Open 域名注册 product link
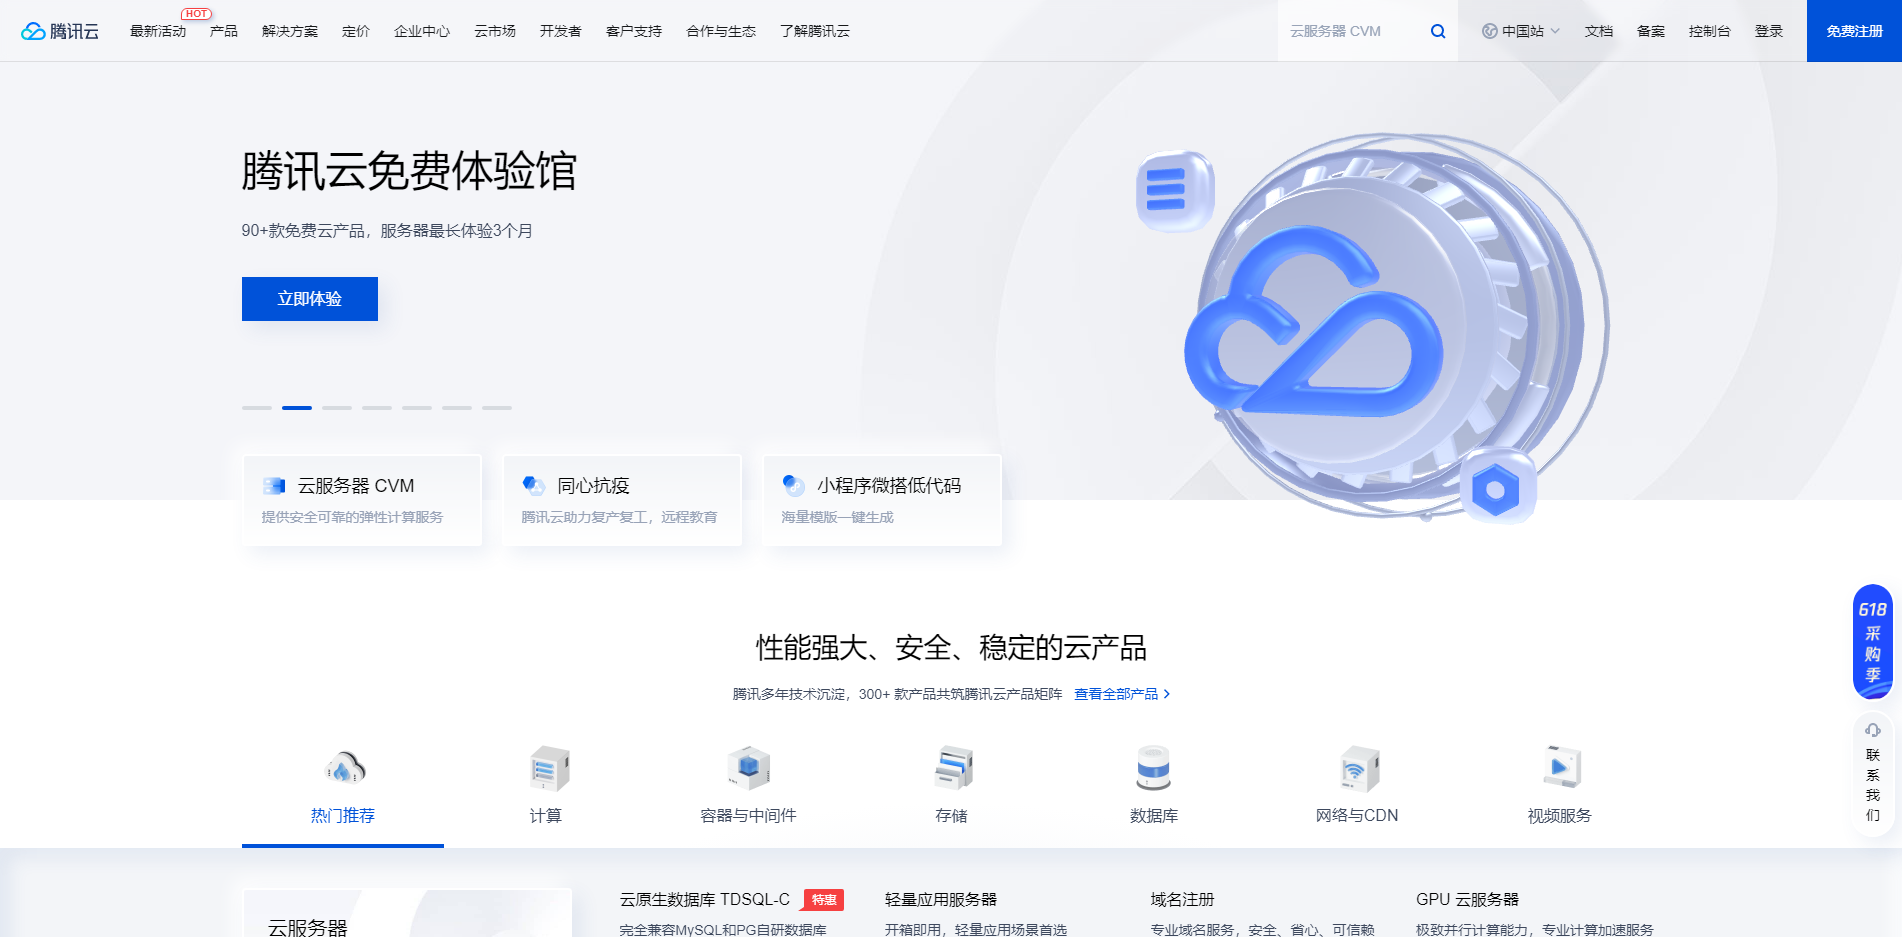 coord(1183,900)
